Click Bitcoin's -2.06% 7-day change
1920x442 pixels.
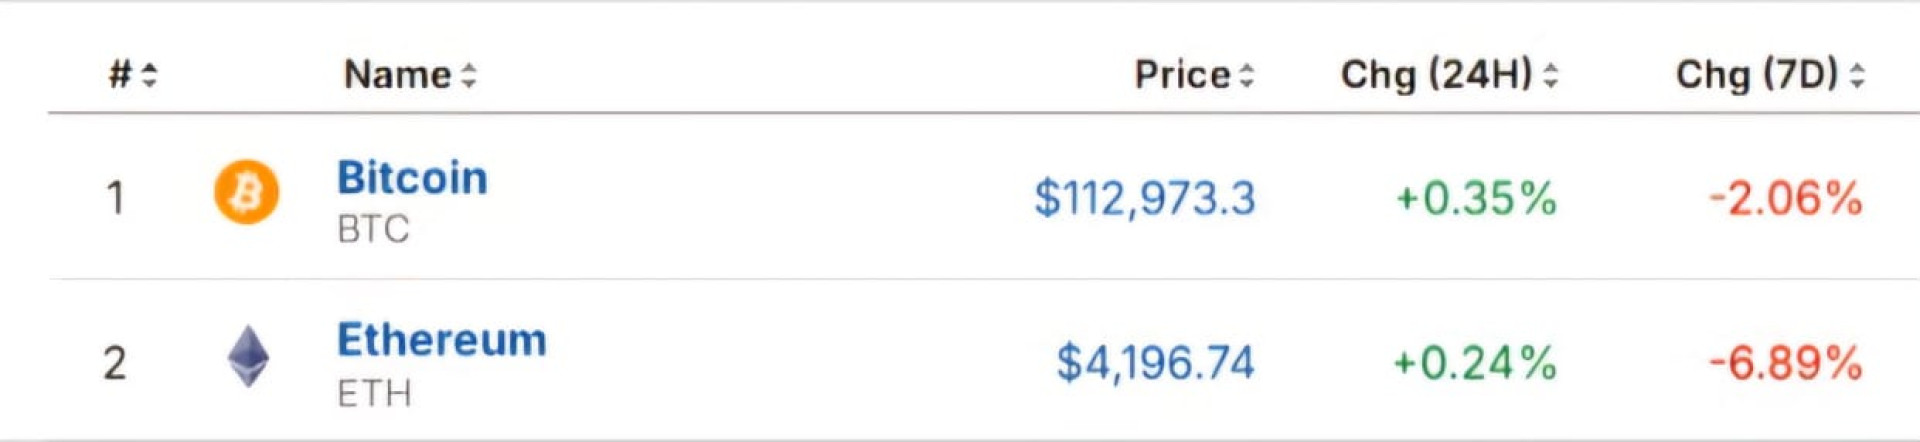(x=1785, y=198)
